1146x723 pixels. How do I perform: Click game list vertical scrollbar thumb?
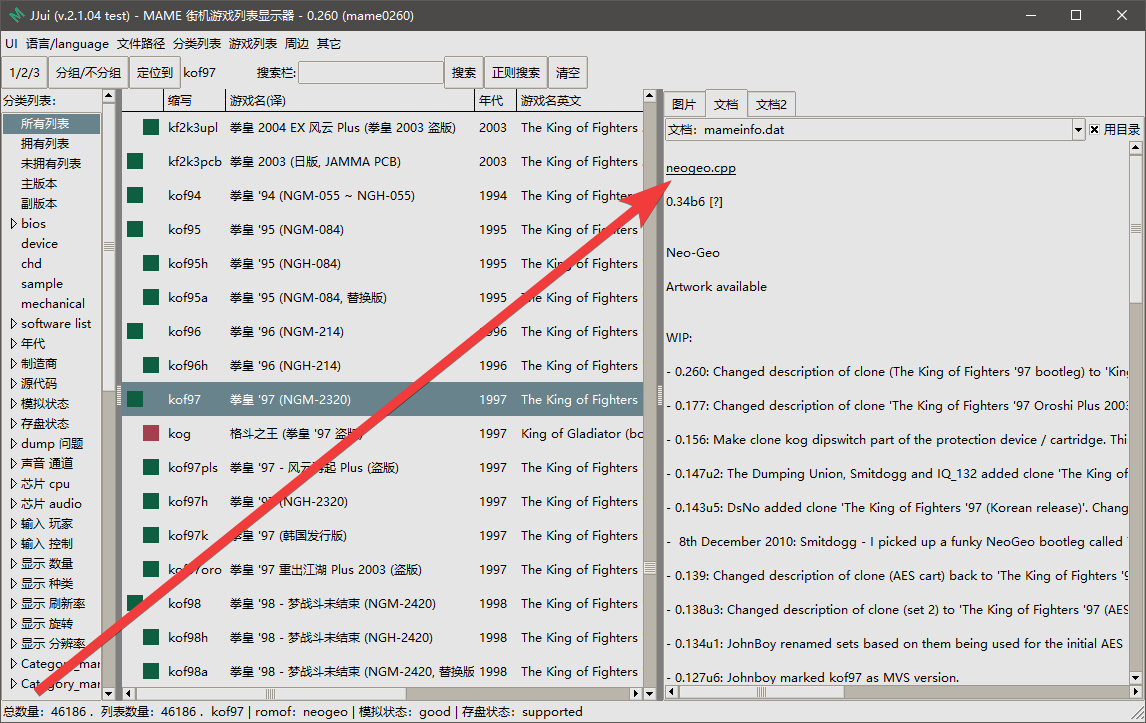(x=650, y=567)
